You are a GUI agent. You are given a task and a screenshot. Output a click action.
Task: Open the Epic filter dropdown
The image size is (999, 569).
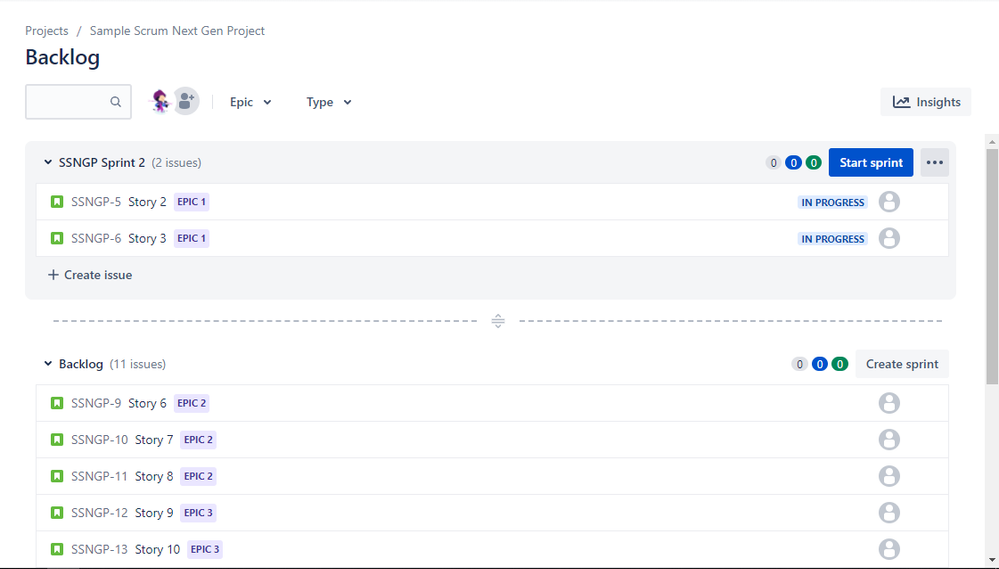click(x=250, y=102)
